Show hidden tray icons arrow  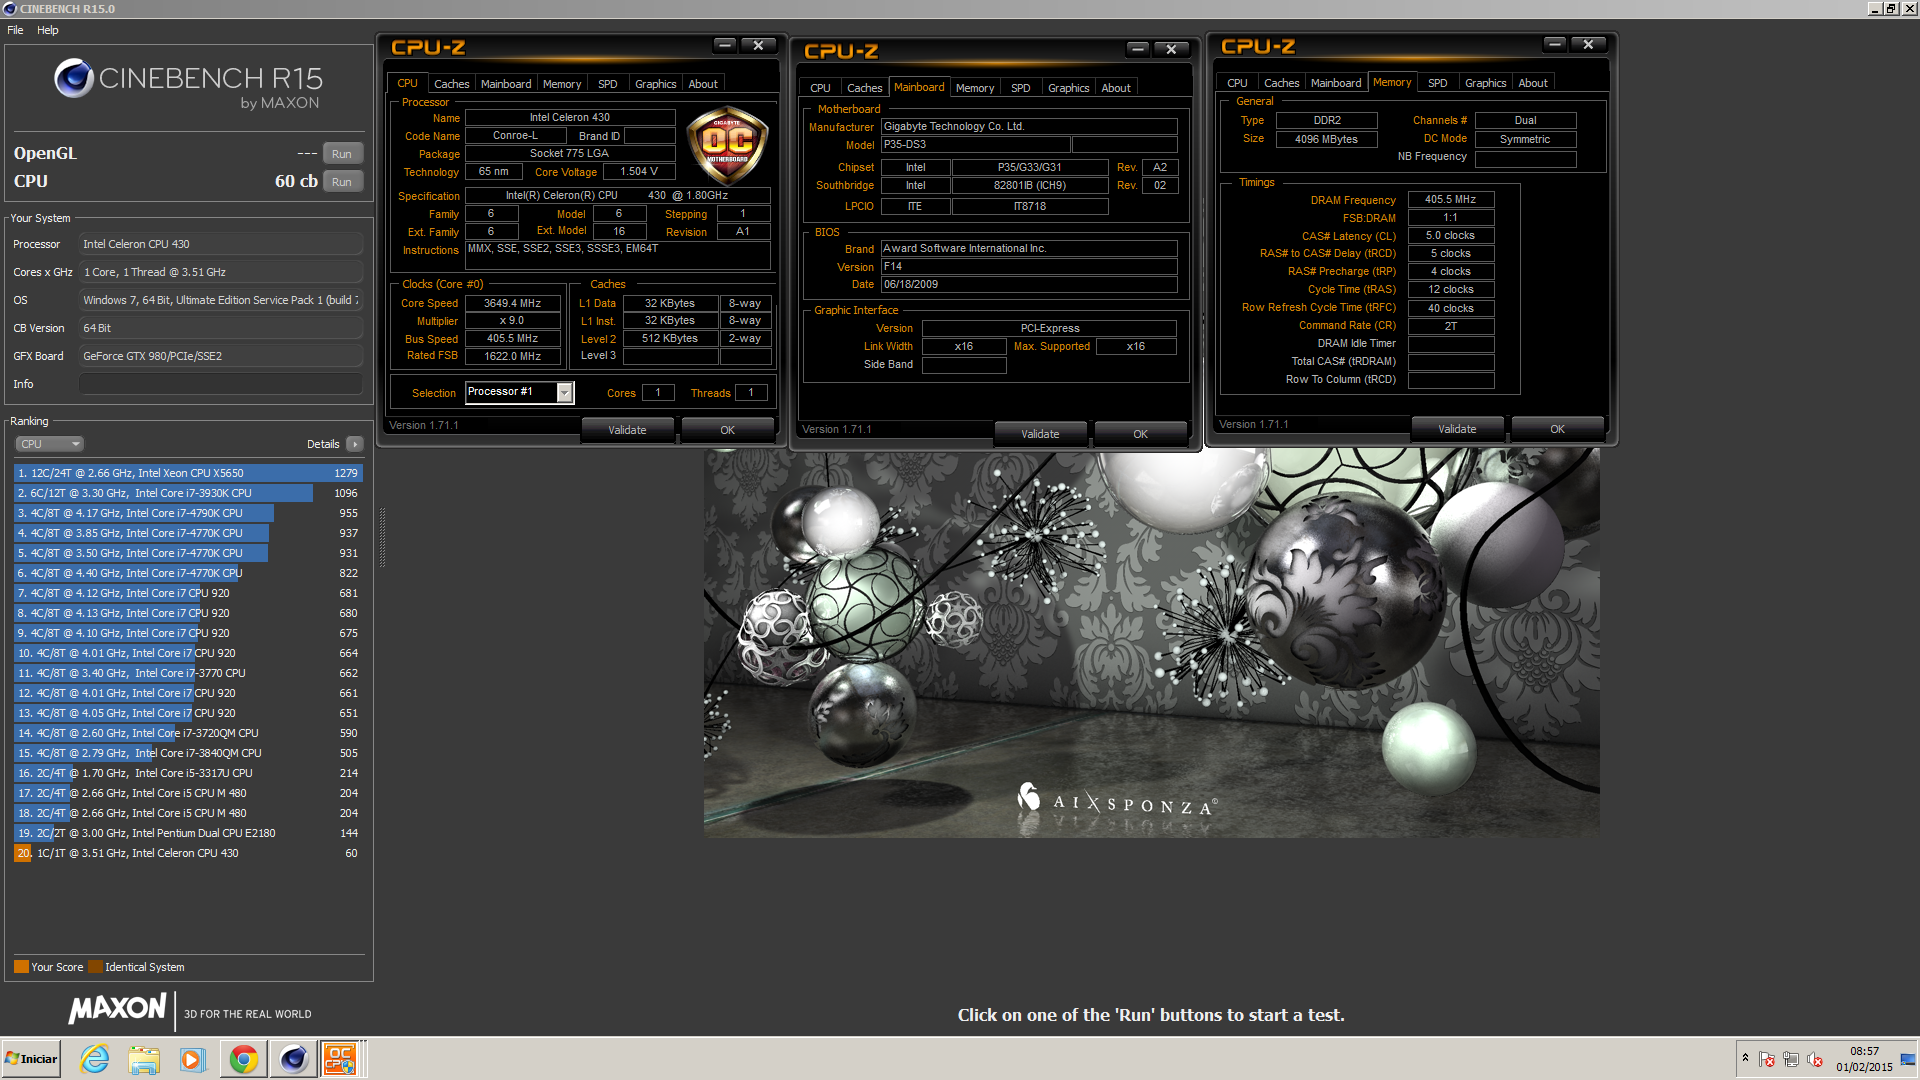(x=1745, y=1058)
